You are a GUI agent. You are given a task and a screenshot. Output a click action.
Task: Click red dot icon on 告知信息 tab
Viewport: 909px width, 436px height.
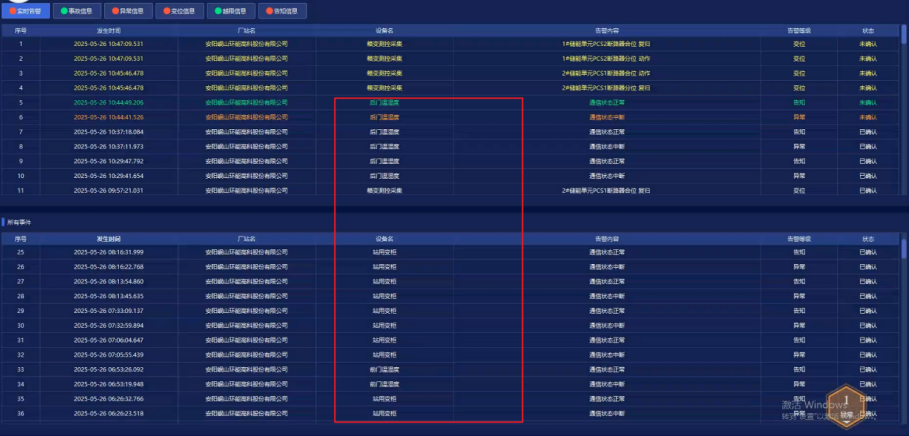(x=269, y=11)
